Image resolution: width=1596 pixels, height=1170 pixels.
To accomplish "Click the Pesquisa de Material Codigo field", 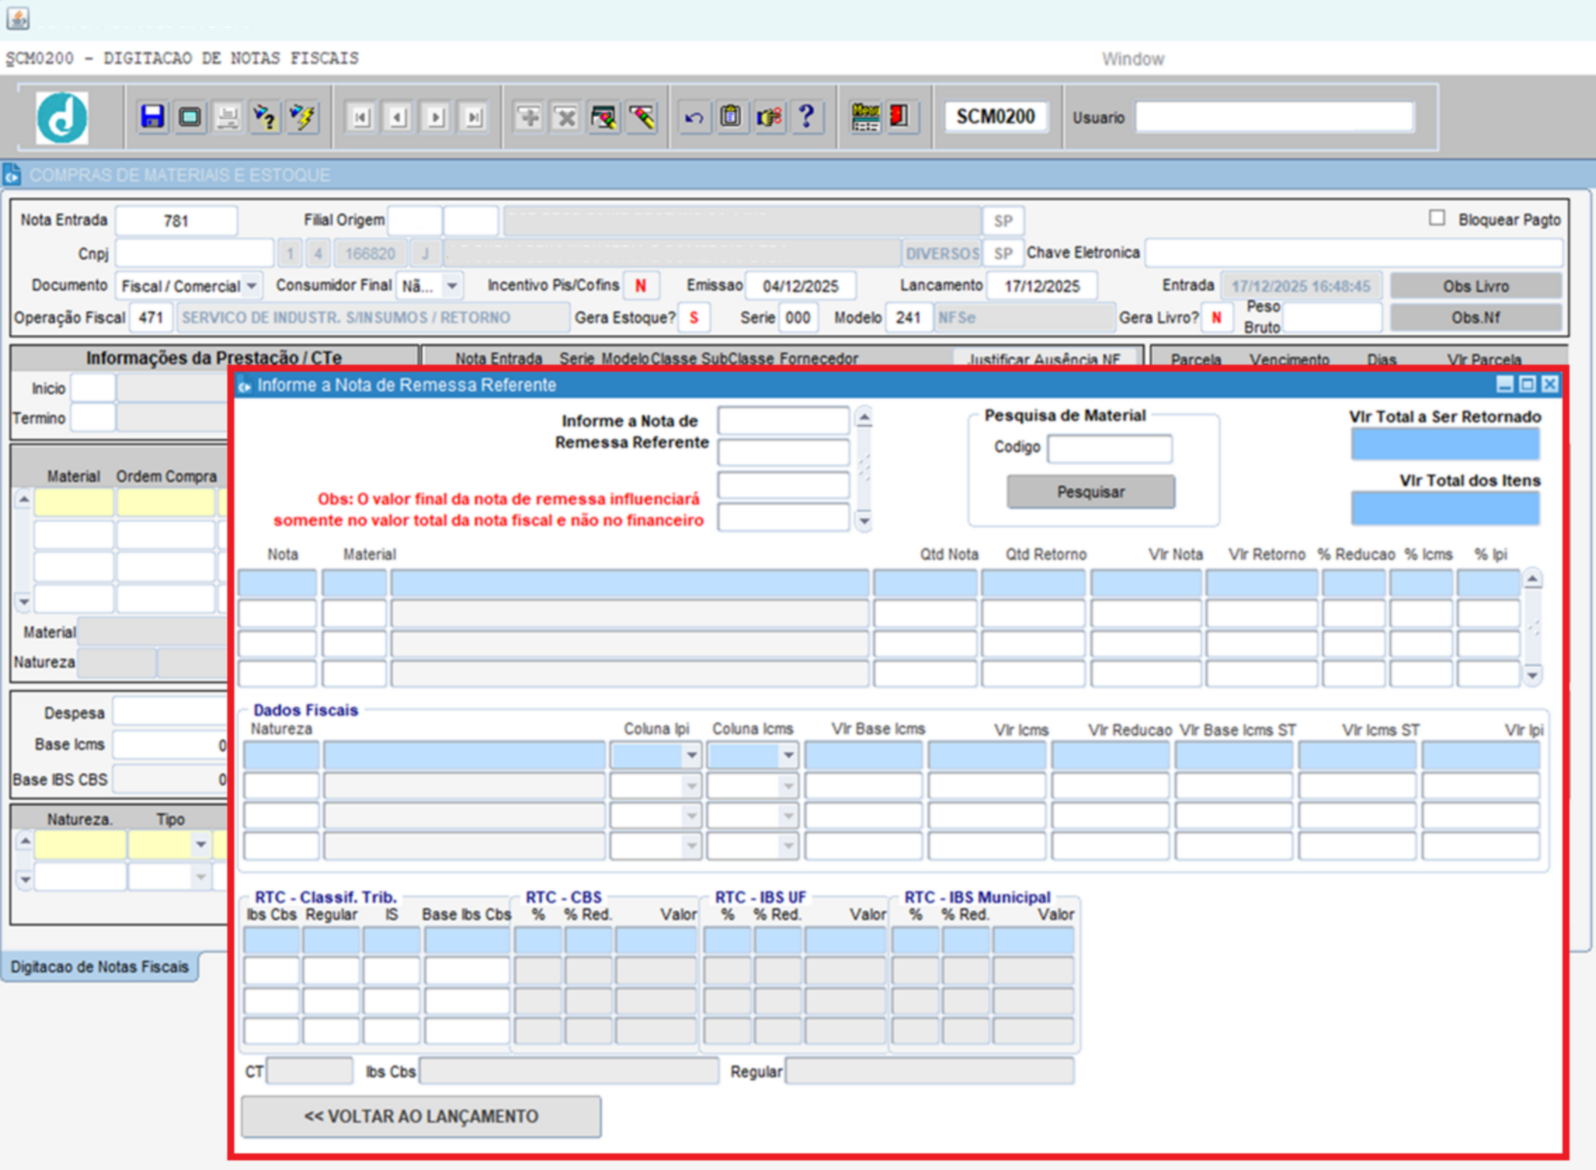I will (x=1109, y=448).
